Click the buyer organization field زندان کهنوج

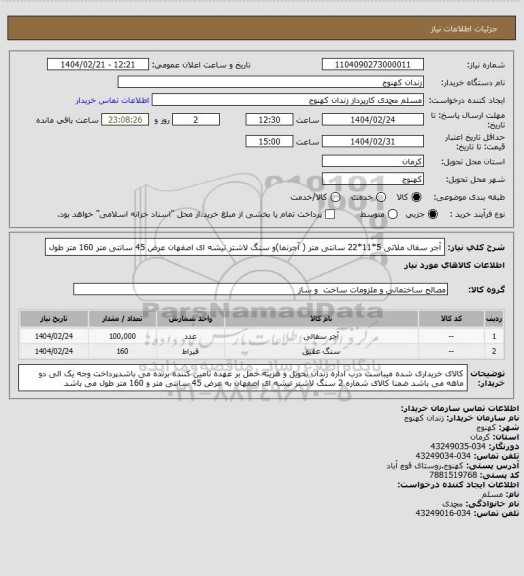(270, 82)
